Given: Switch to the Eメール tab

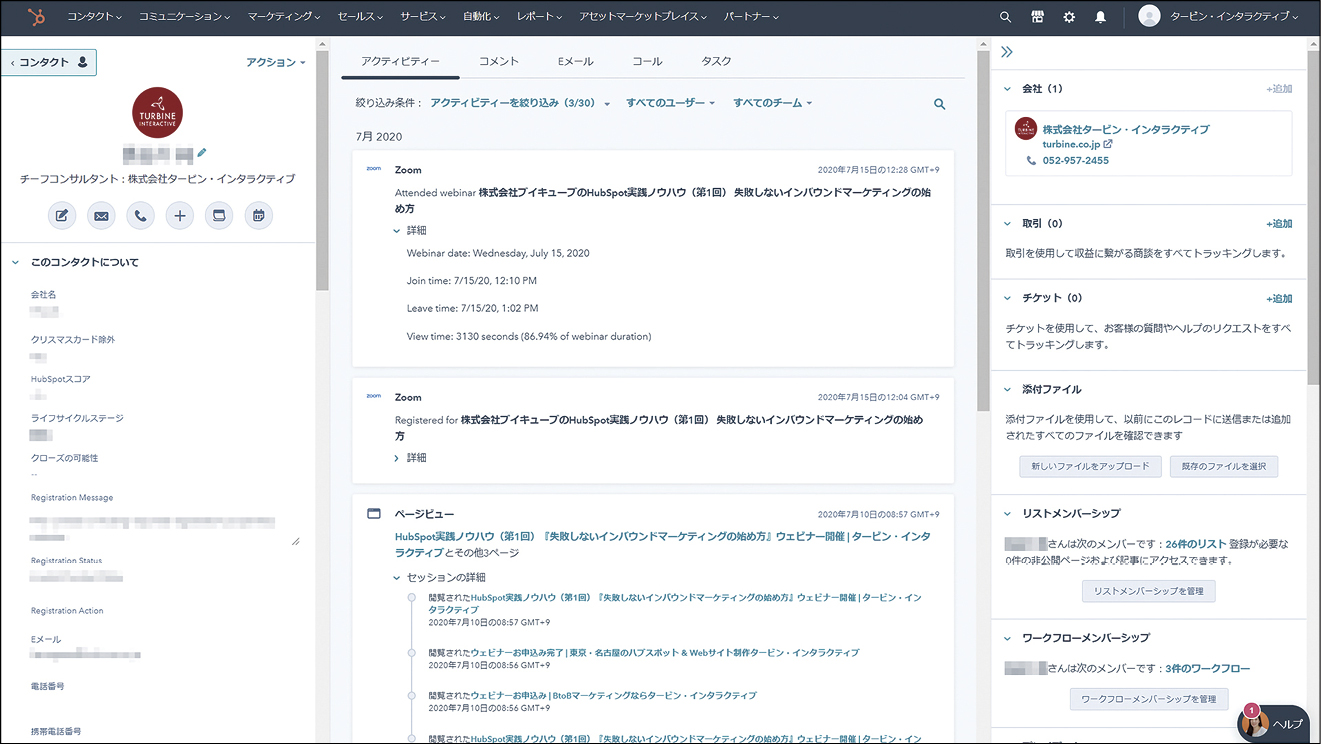Looking at the screenshot, I should pos(576,62).
